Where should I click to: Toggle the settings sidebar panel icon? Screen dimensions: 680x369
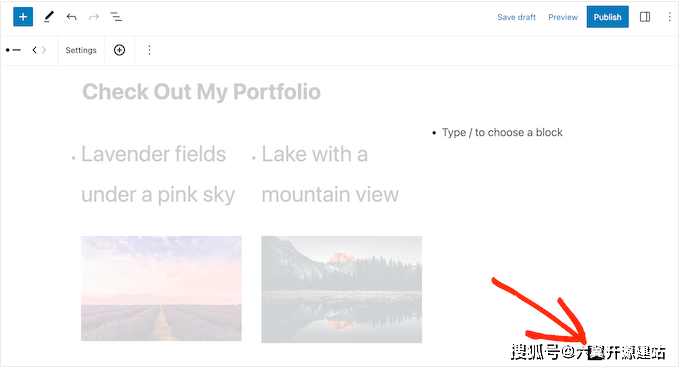645,17
